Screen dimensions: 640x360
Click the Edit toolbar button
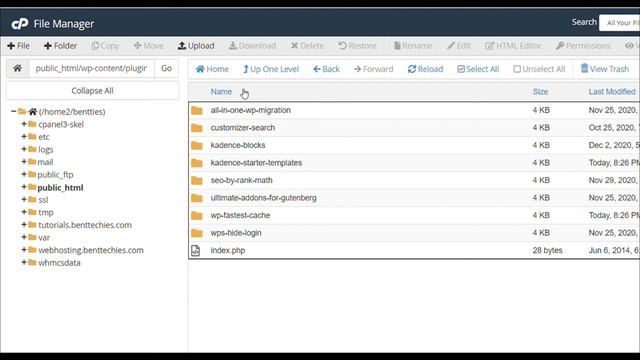(x=459, y=46)
